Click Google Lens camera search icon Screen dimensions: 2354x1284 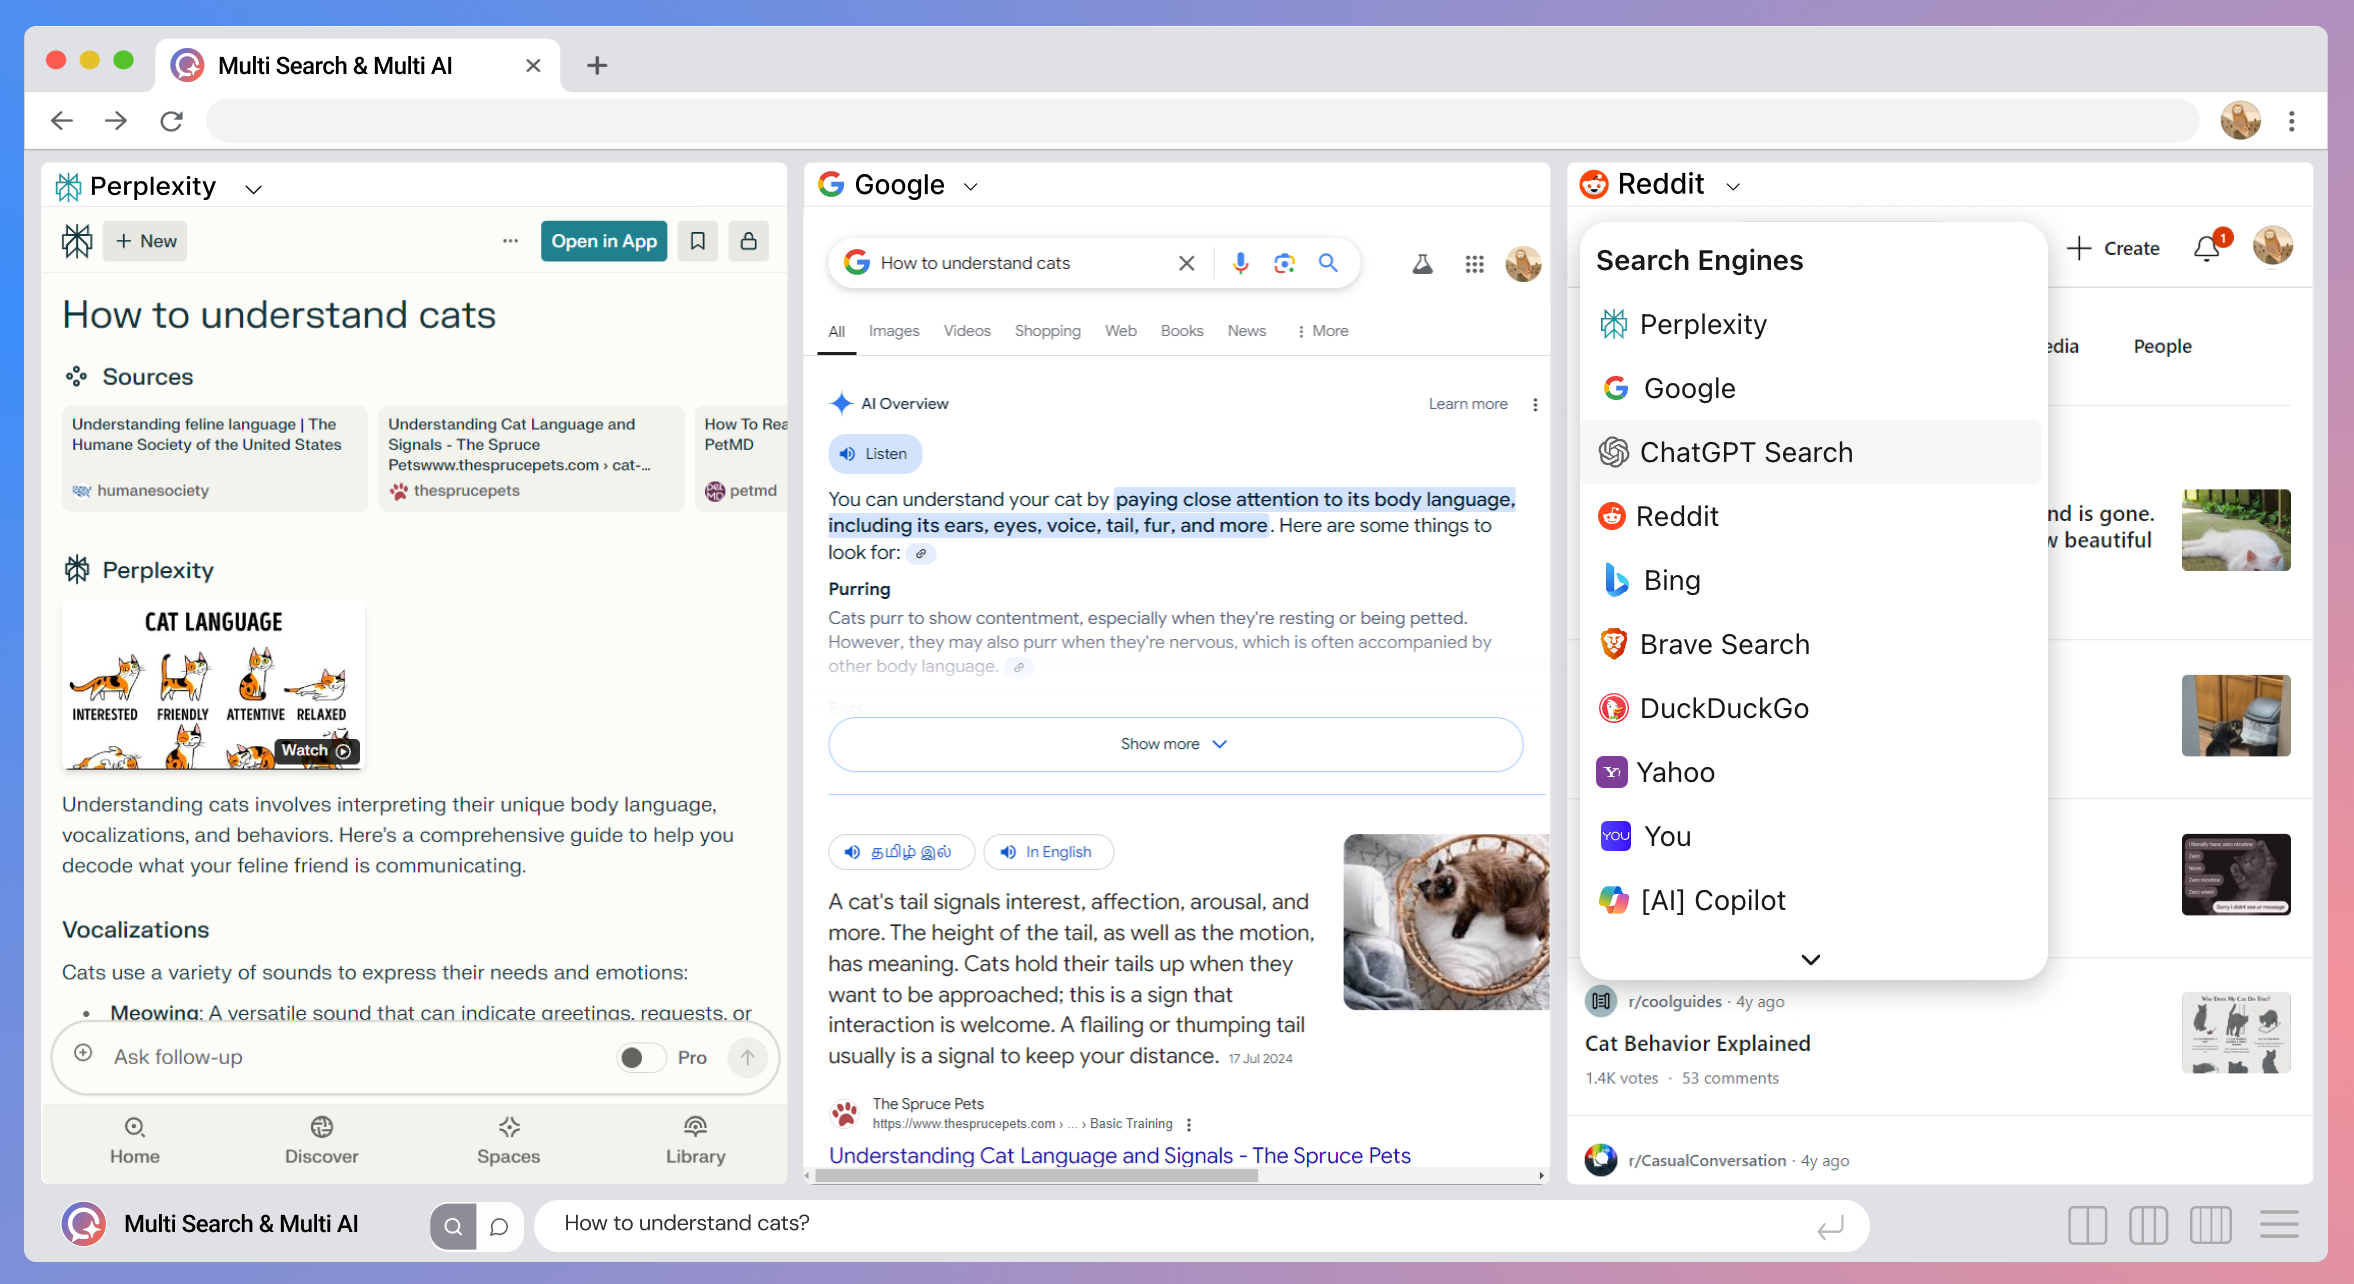click(x=1284, y=263)
